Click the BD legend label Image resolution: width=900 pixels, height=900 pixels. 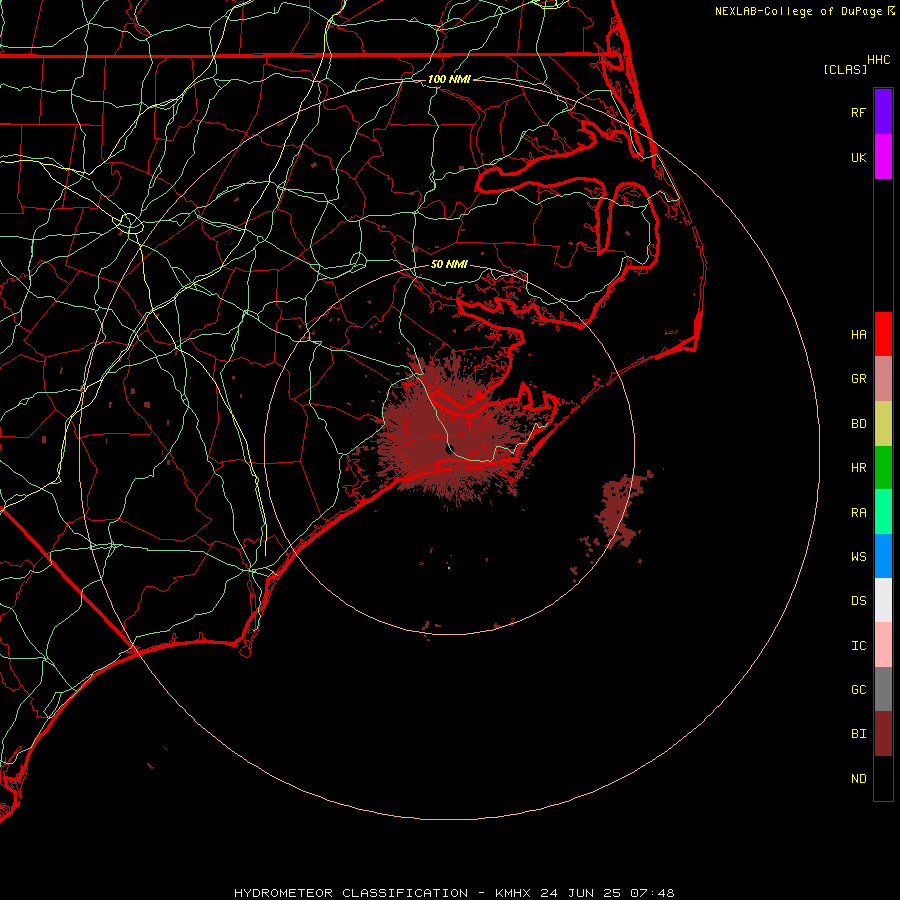(858, 424)
